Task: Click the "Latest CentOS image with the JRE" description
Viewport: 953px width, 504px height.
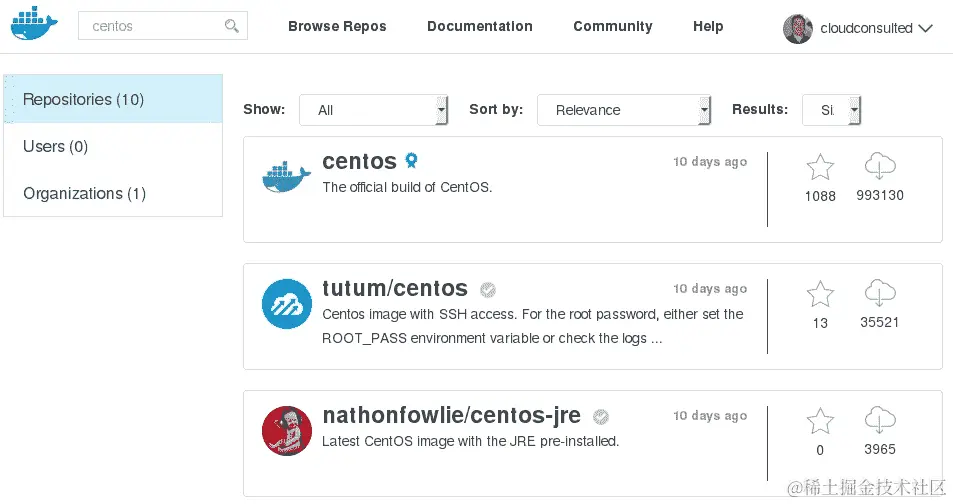Action: coord(470,441)
